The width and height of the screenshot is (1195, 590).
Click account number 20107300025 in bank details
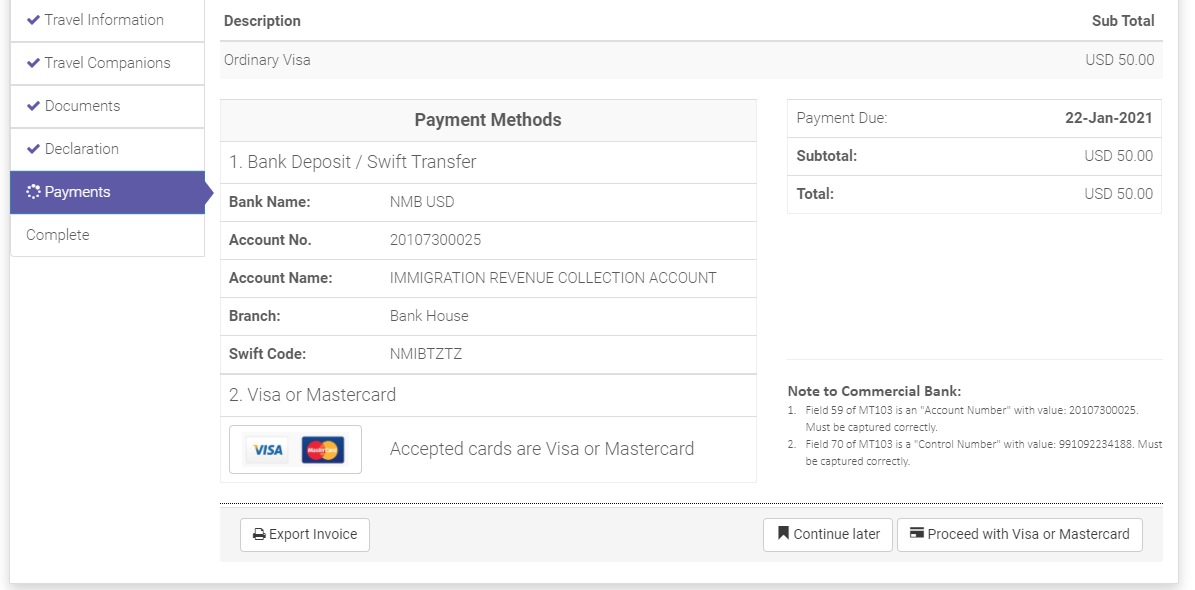click(x=435, y=240)
